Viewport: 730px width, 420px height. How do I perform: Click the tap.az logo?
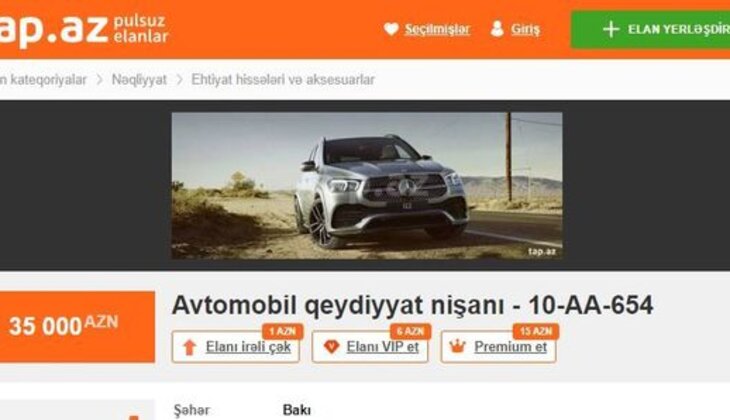(x=84, y=29)
